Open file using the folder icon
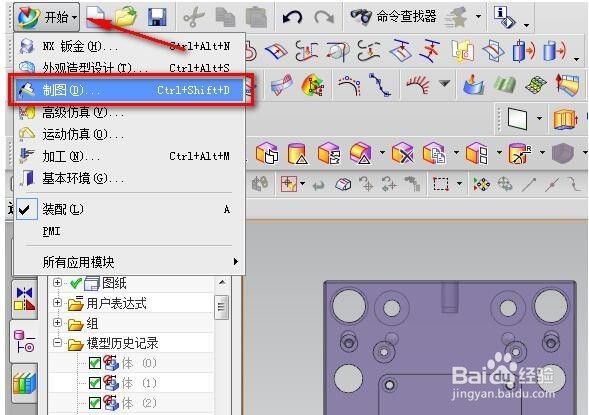This screenshot has height=415, width=589. coord(125,17)
